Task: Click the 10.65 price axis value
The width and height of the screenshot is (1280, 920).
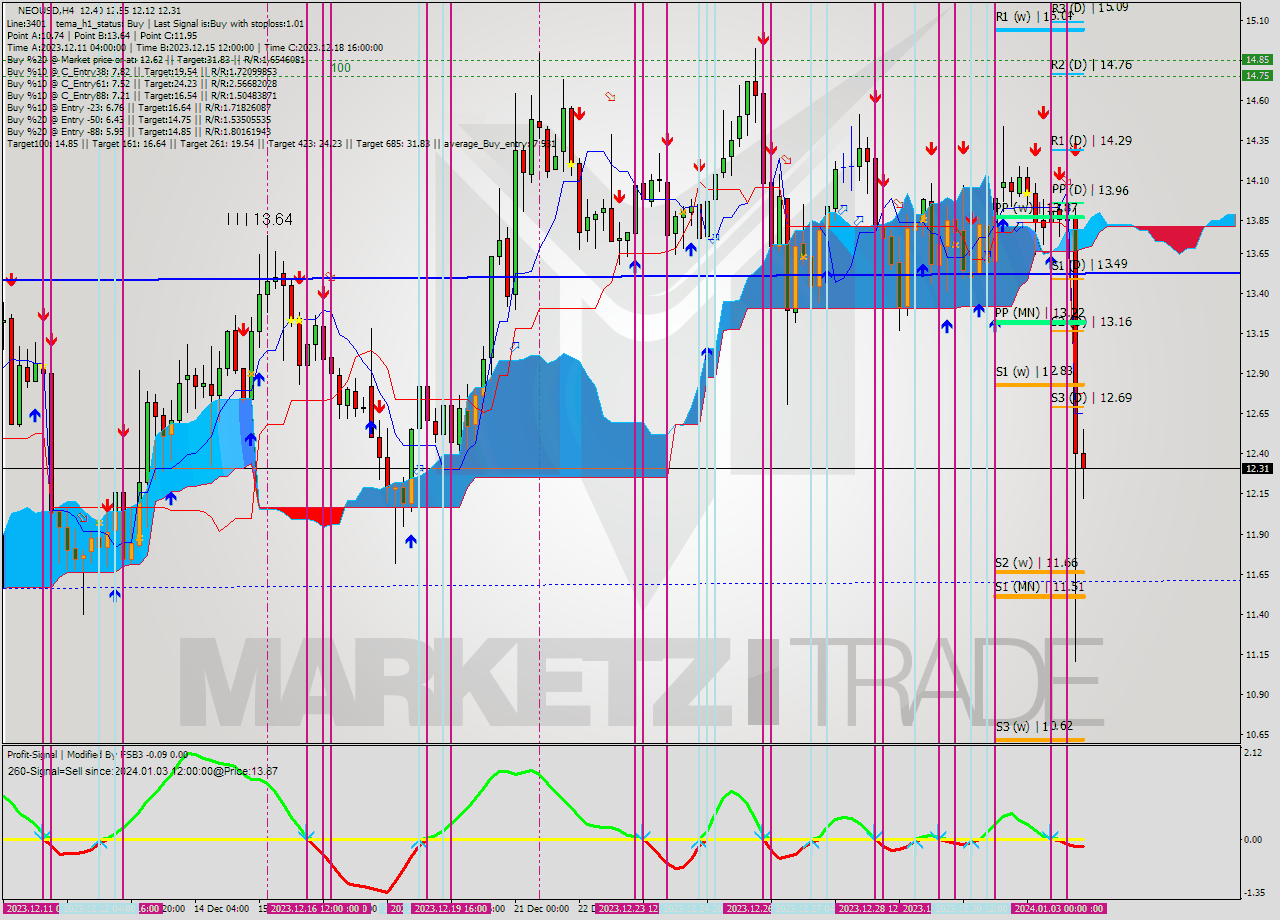Action: pos(1257,734)
